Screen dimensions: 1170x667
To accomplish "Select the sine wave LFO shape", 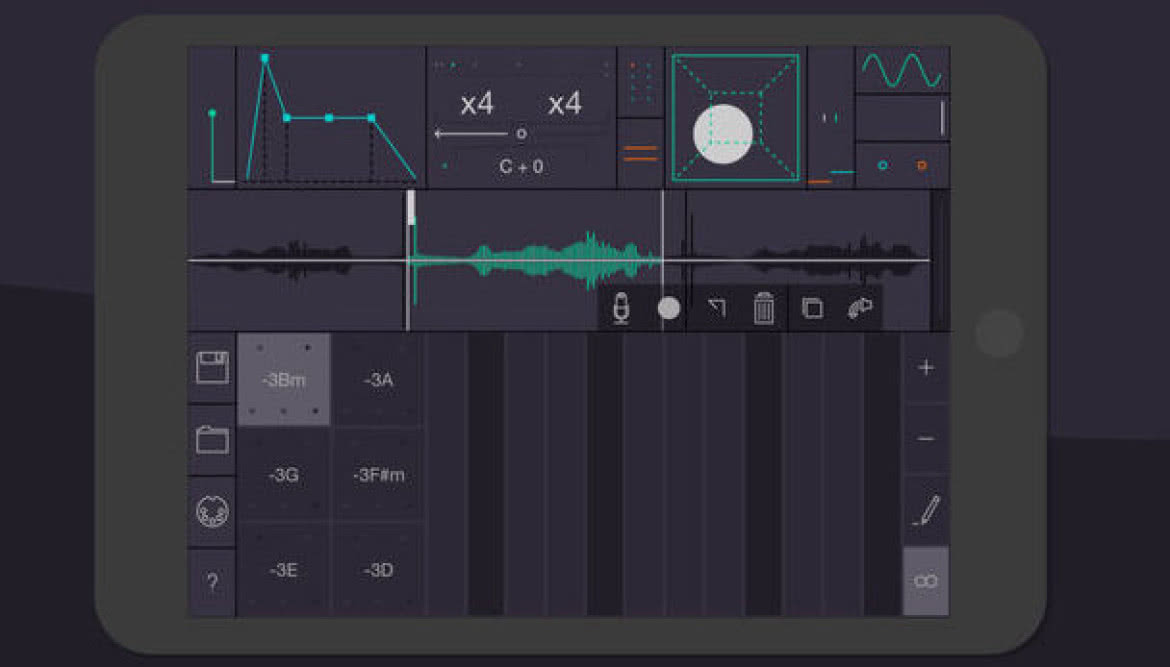I will click(901, 69).
